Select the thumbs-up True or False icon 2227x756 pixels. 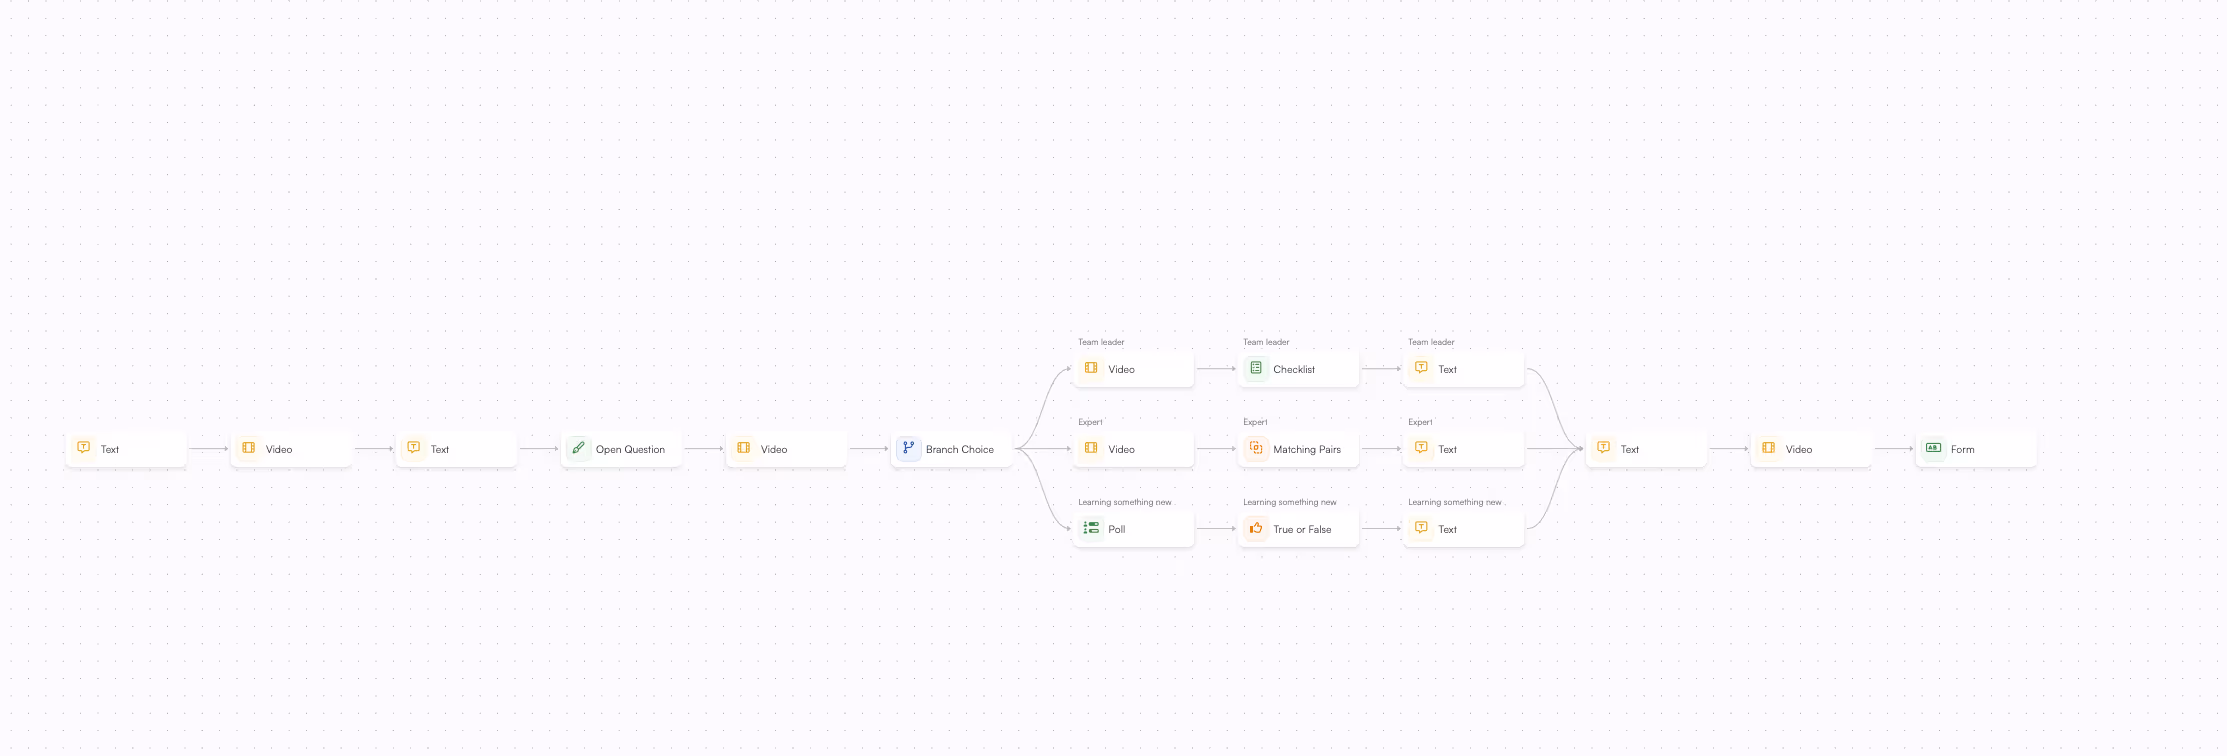click(1256, 528)
